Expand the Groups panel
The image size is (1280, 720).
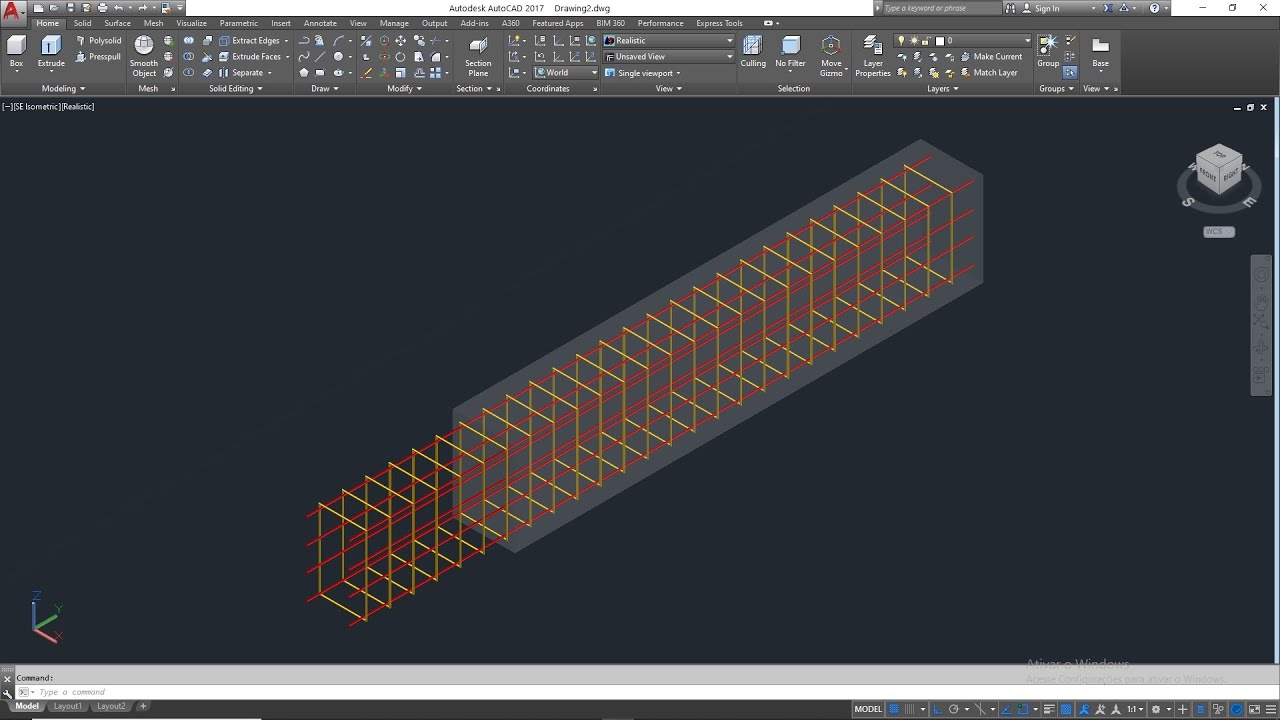[x=1056, y=89]
